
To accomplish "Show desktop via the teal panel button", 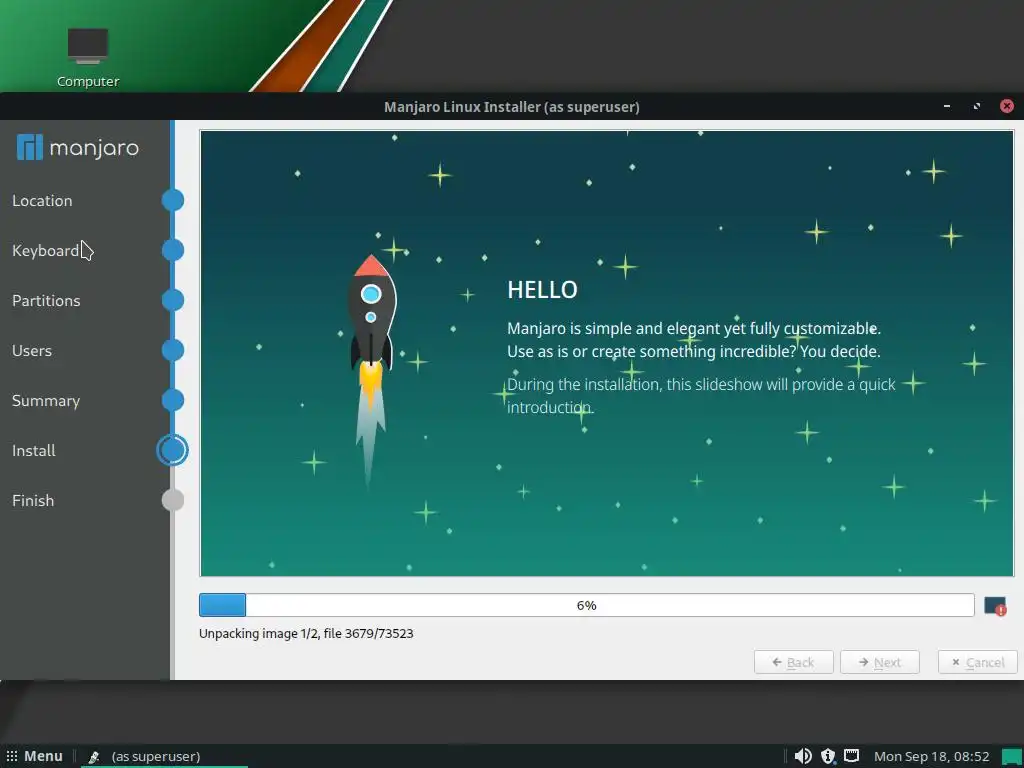I will [1012, 756].
